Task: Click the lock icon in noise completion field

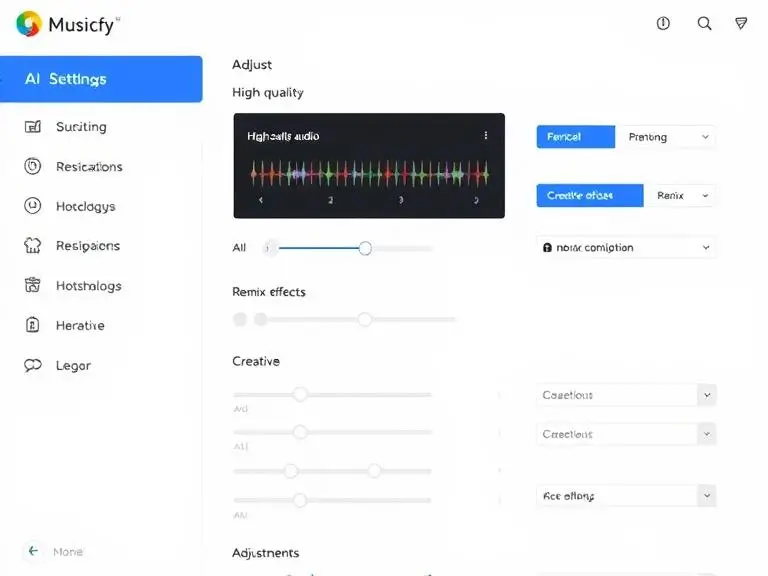Action: pos(548,248)
